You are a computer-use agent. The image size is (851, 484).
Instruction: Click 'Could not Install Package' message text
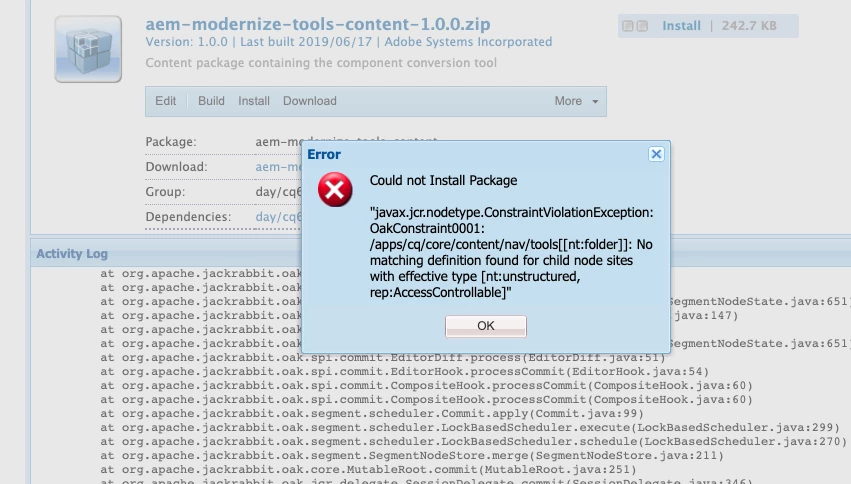pyautogui.click(x=443, y=181)
